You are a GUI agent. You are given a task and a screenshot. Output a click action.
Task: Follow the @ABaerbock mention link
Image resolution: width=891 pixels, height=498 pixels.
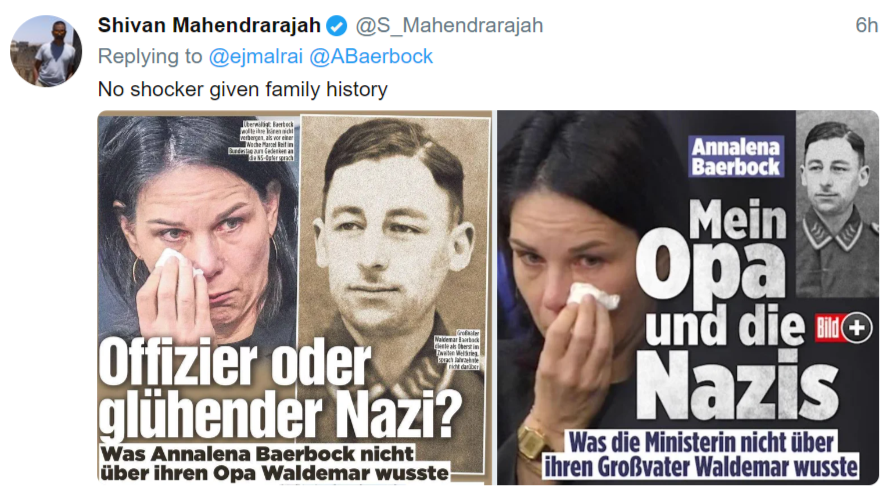coord(371,56)
